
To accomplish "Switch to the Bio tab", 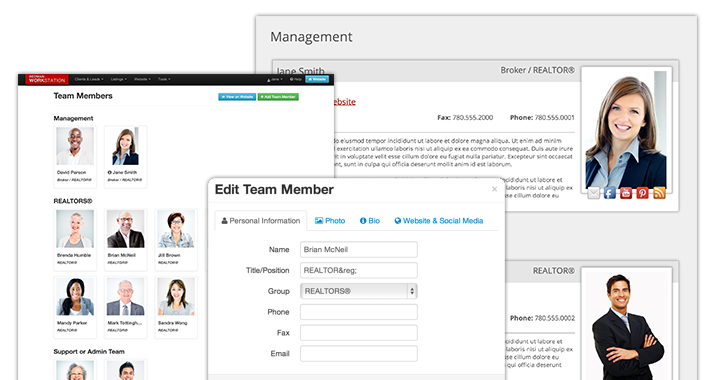I will point(370,221).
